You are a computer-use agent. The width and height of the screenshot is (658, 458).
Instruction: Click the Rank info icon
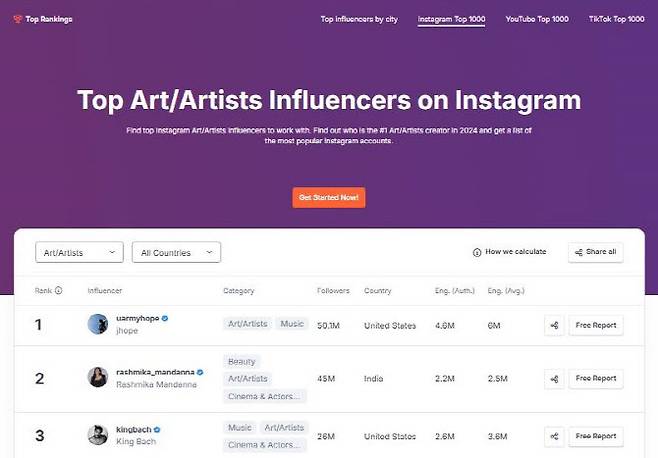pos(58,291)
